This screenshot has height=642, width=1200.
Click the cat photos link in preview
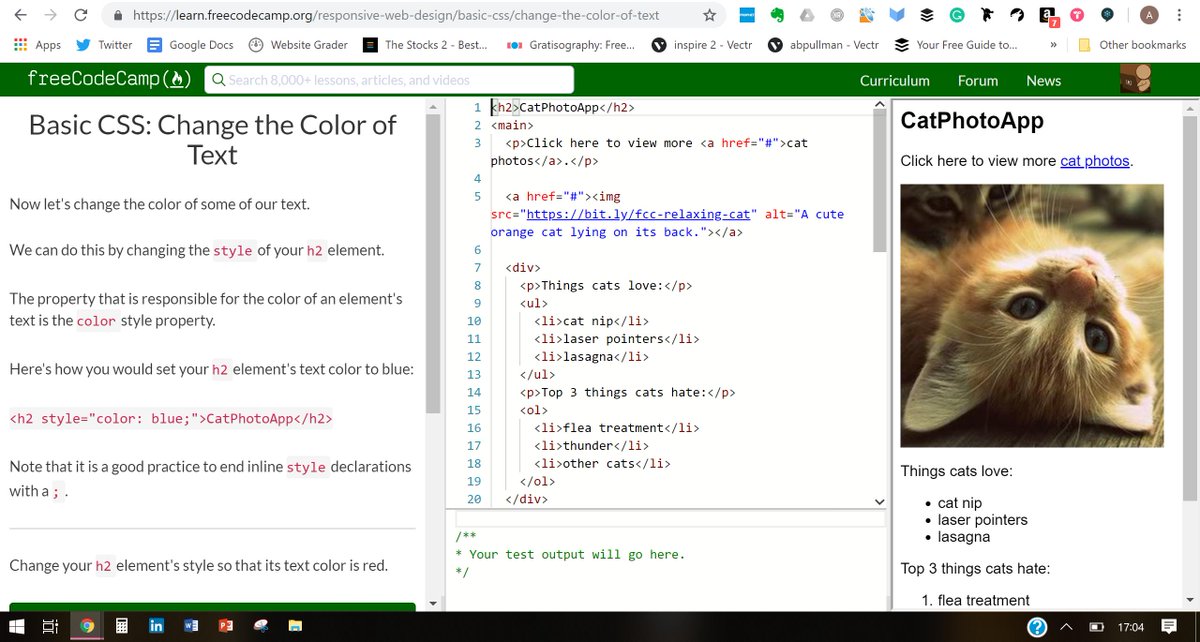pos(1096,160)
